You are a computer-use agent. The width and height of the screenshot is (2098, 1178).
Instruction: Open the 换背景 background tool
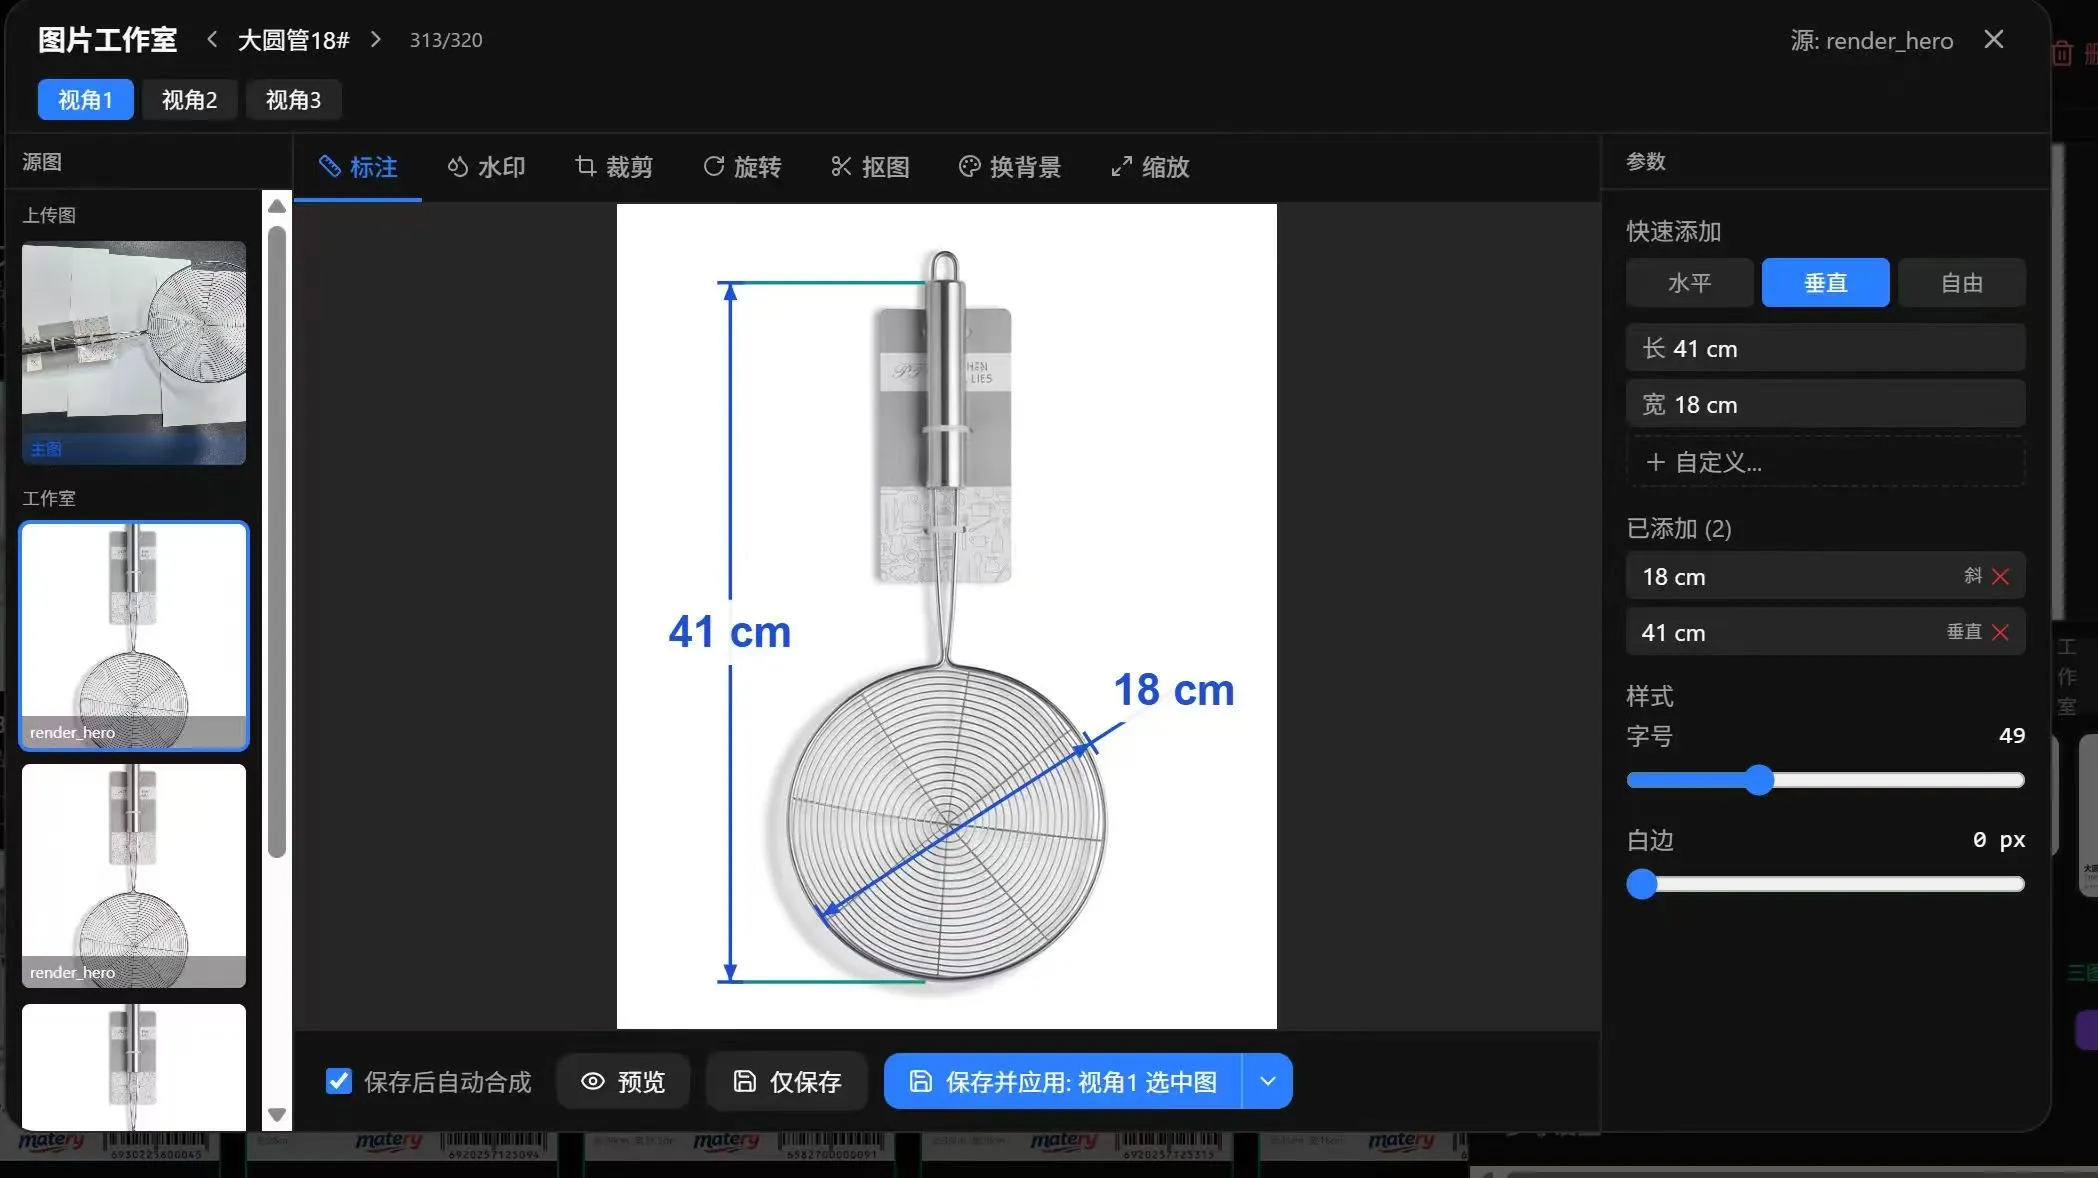click(1010, 167)
